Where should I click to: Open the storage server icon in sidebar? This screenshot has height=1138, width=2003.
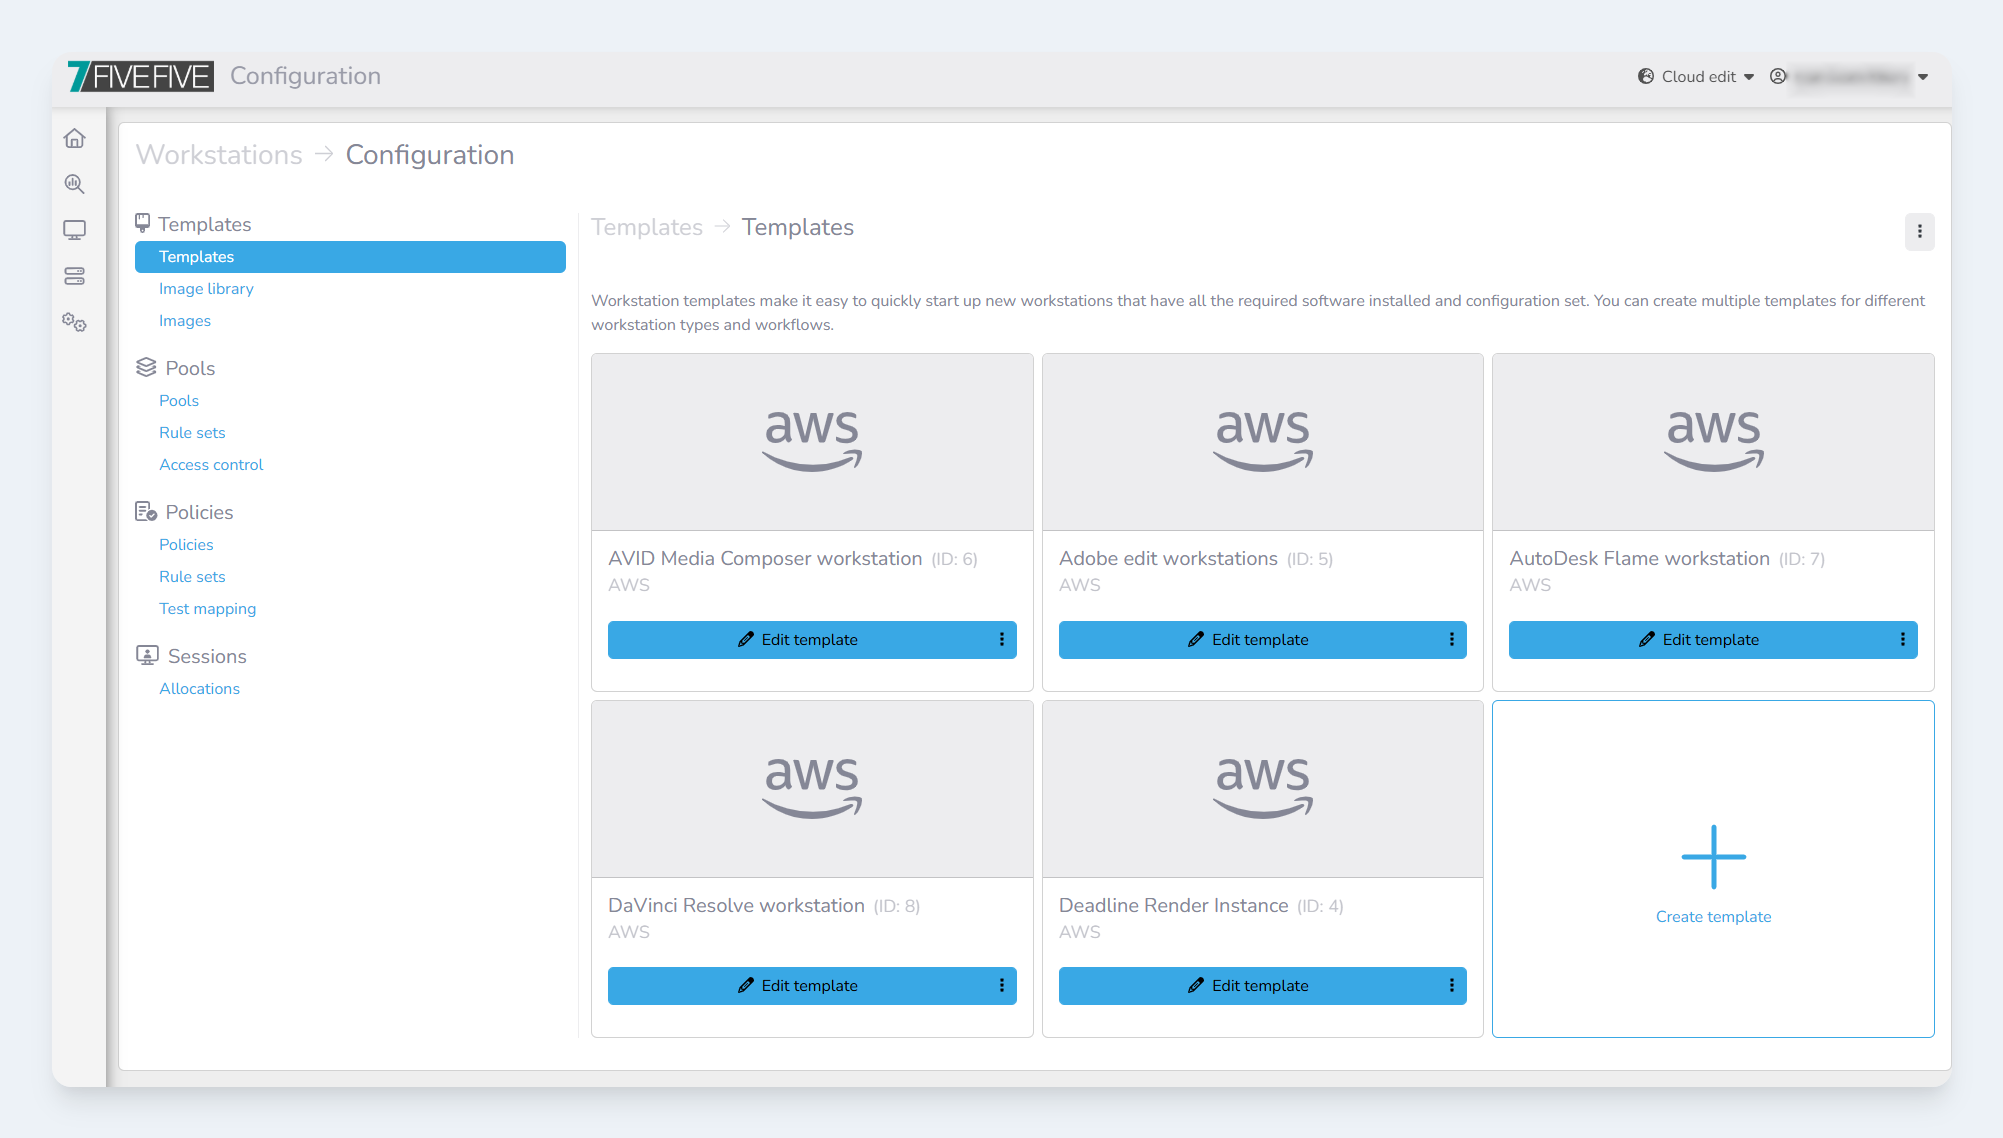coord(75,276)
